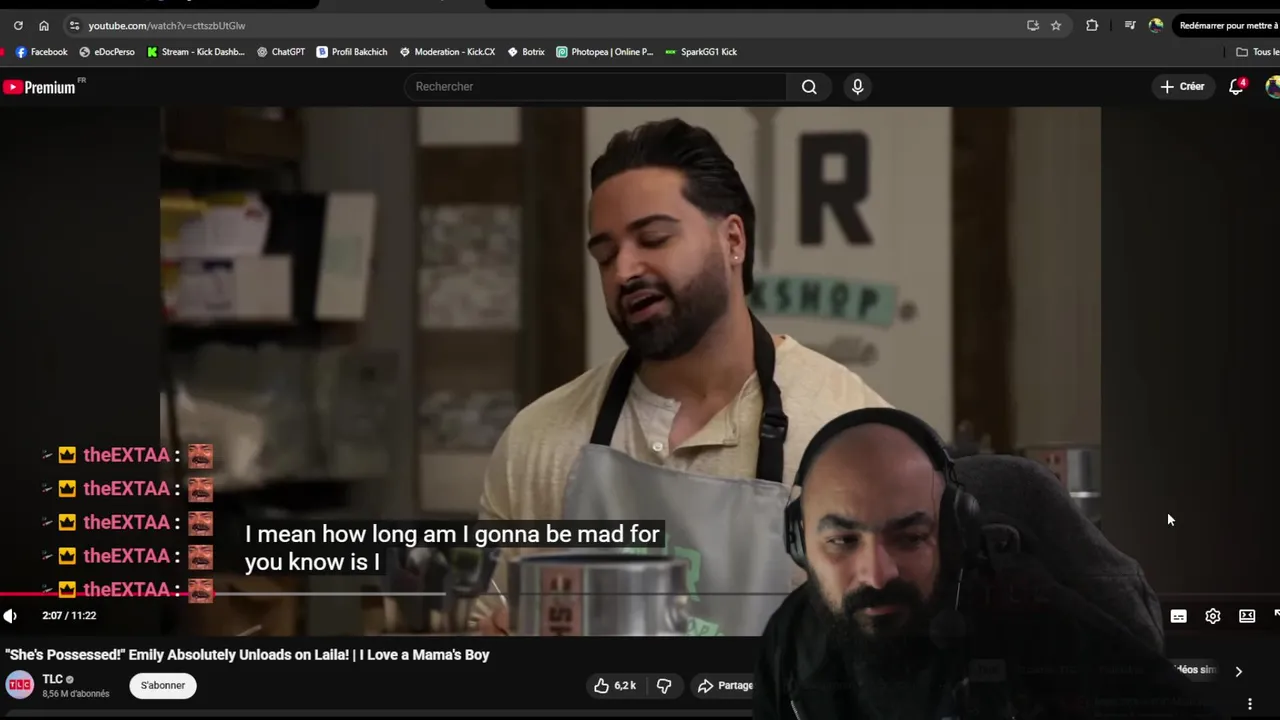This screenshot has width=1280, height=720.
Task: Click the YouTube URL in the address bar
Action: click(x=166, y=25)
